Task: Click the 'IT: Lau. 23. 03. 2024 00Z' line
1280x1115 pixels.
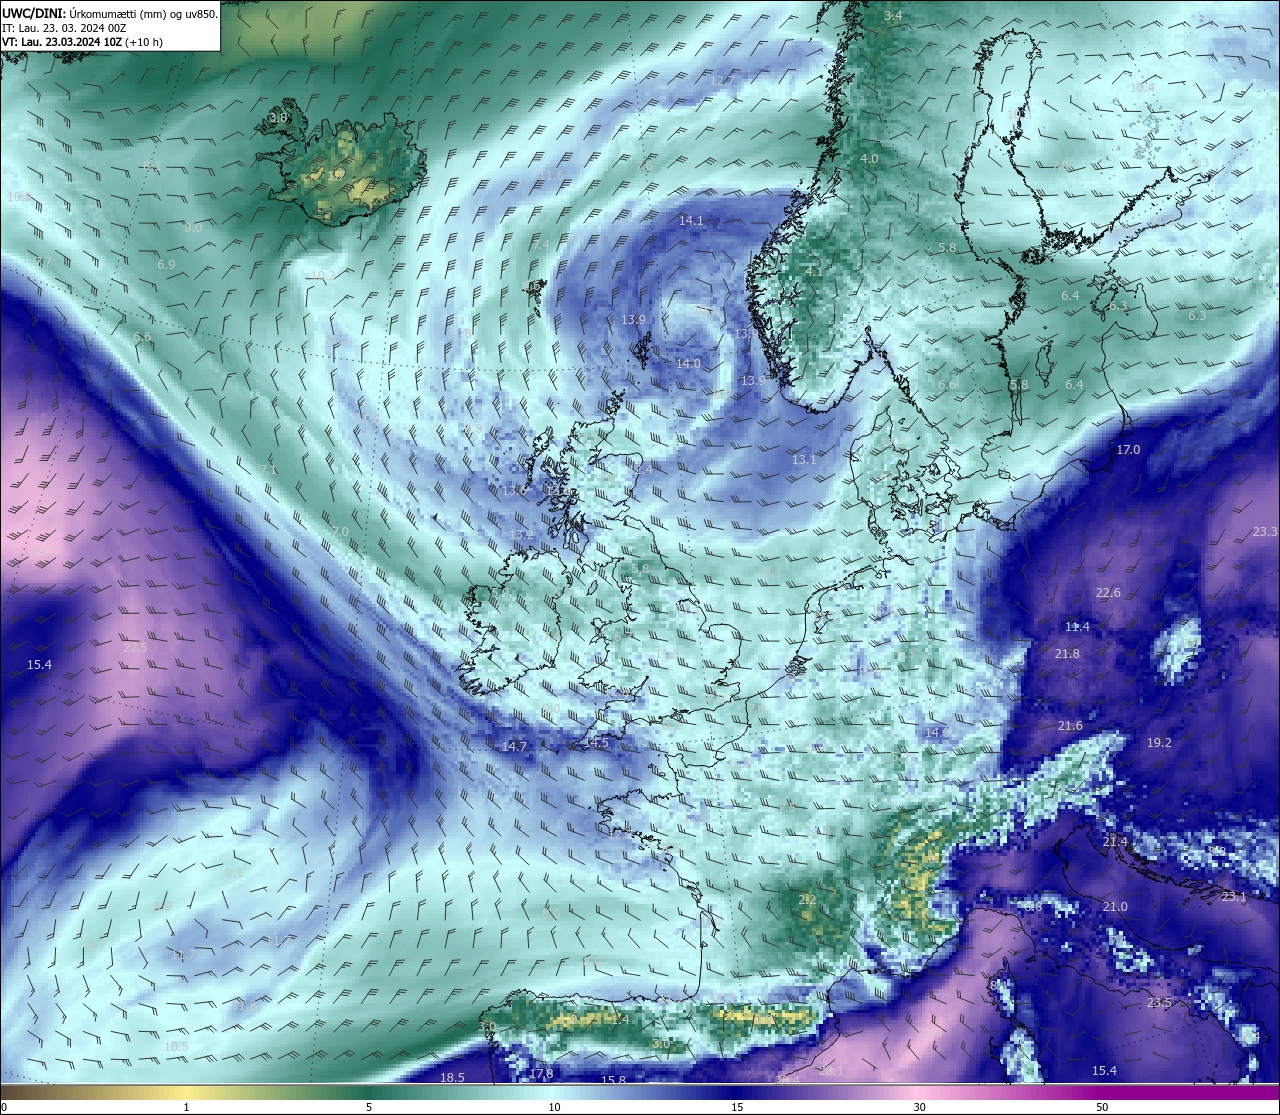Action: 64,28
